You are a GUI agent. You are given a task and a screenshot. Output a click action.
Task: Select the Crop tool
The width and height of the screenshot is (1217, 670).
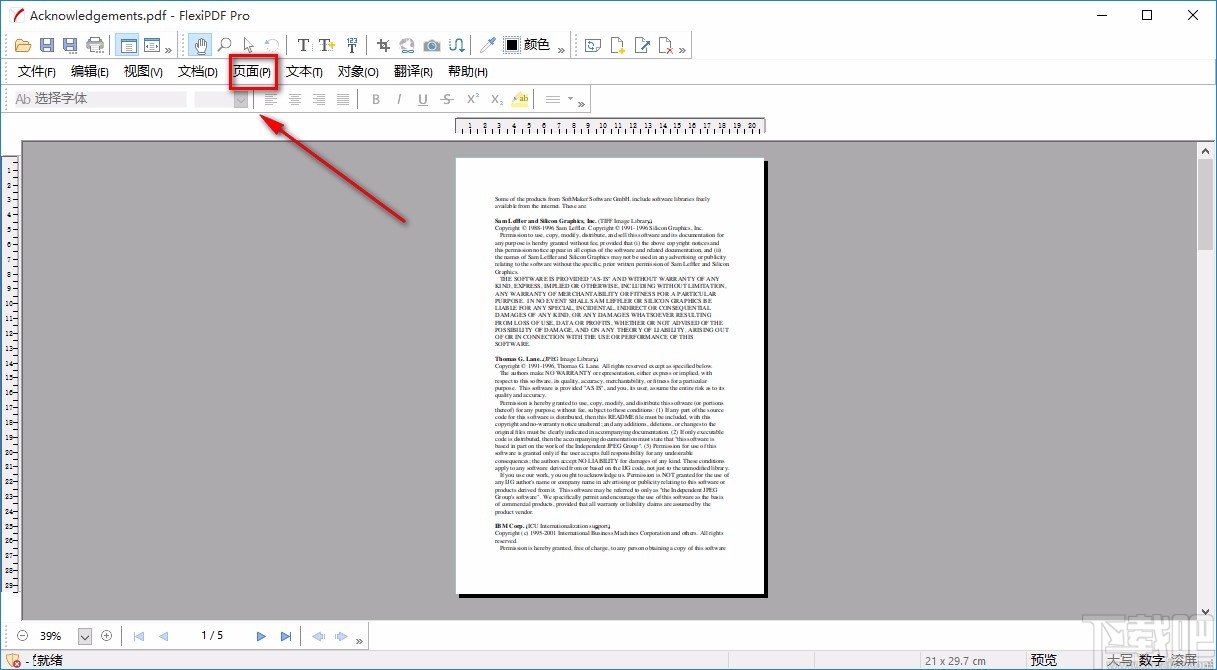(x=383, y=45)
